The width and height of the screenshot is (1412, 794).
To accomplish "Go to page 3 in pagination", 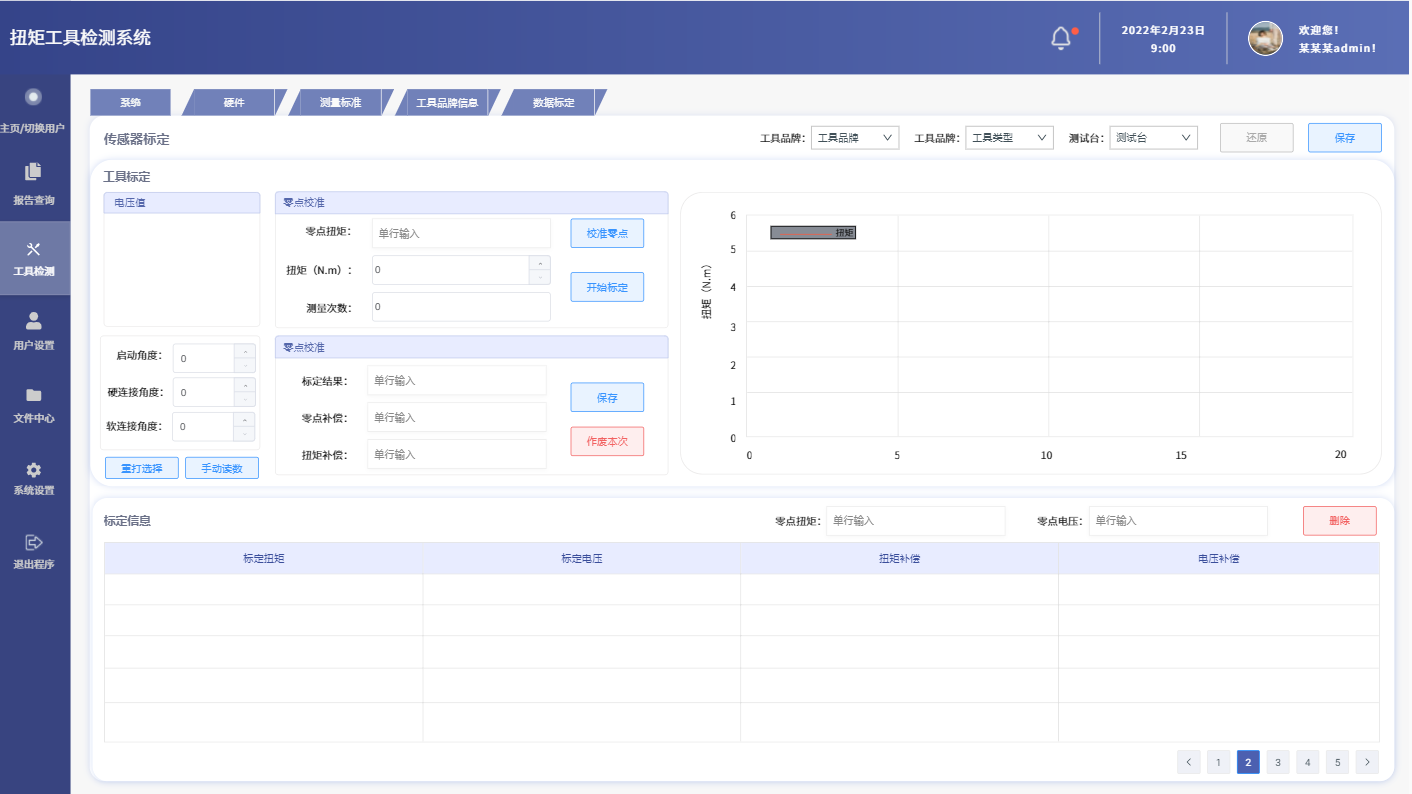I will pos(1278,762).
